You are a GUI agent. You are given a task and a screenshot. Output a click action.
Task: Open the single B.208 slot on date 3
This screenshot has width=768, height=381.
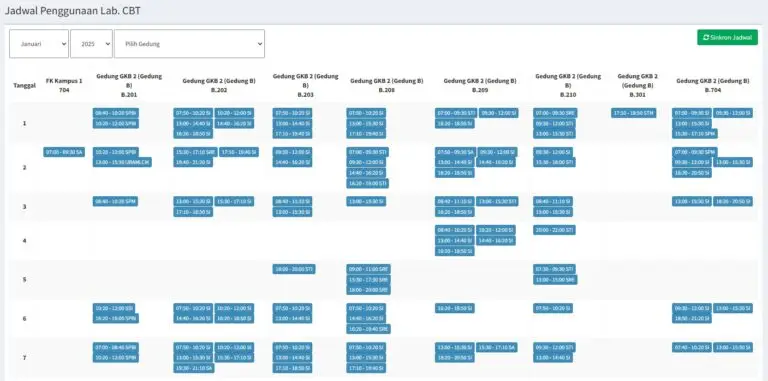366,201
